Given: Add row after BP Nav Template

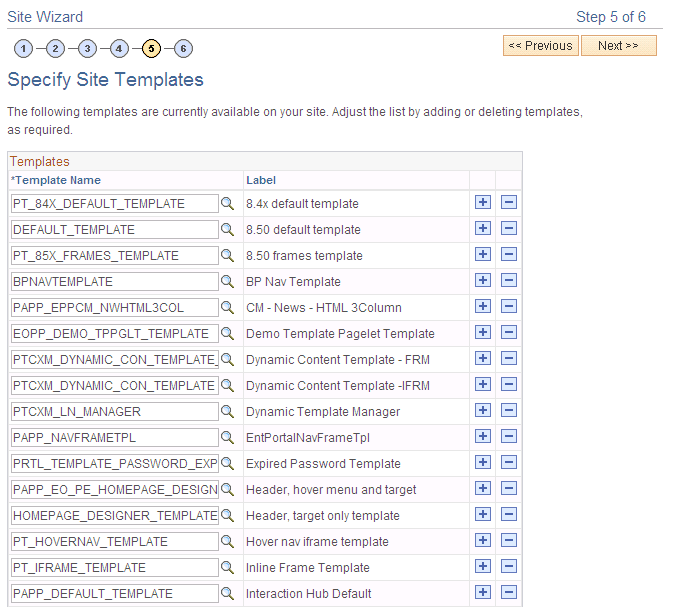Looking at the screenshot, I should (483, 280).
